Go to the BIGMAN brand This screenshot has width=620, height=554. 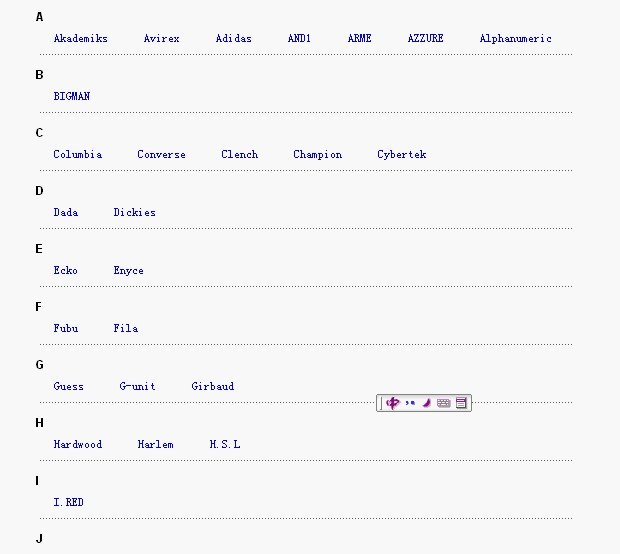(x=71, y=97)
